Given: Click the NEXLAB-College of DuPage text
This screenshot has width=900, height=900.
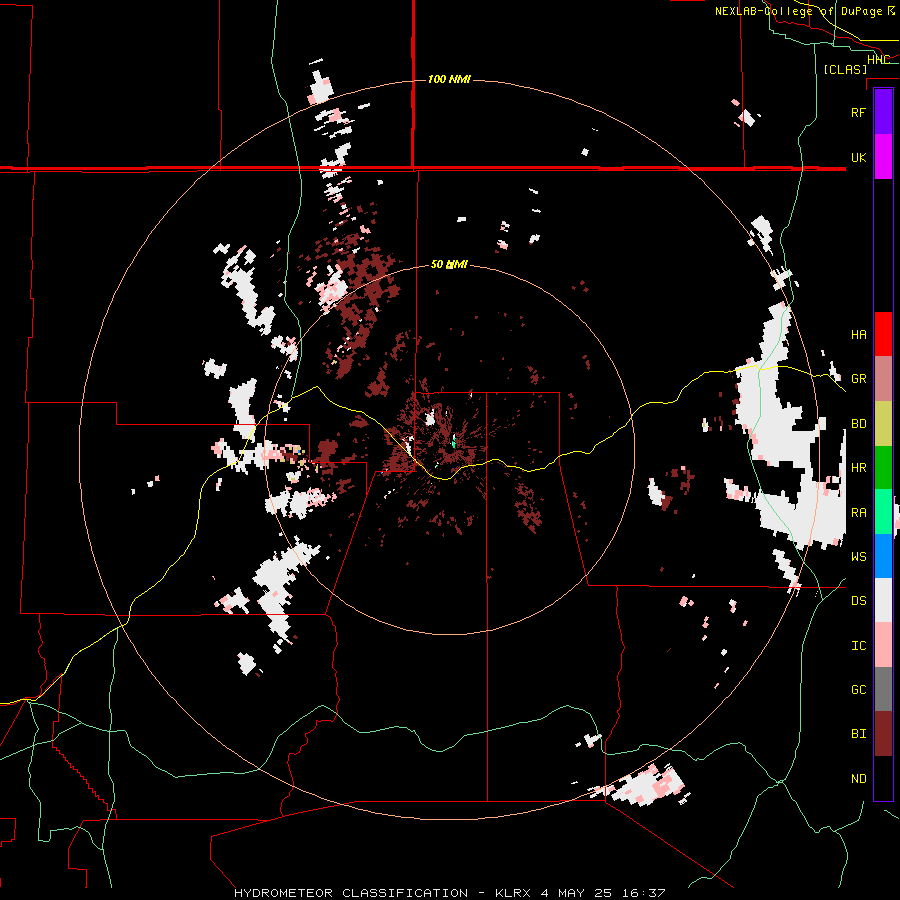Looking at the screenshot, I should 798,11.
